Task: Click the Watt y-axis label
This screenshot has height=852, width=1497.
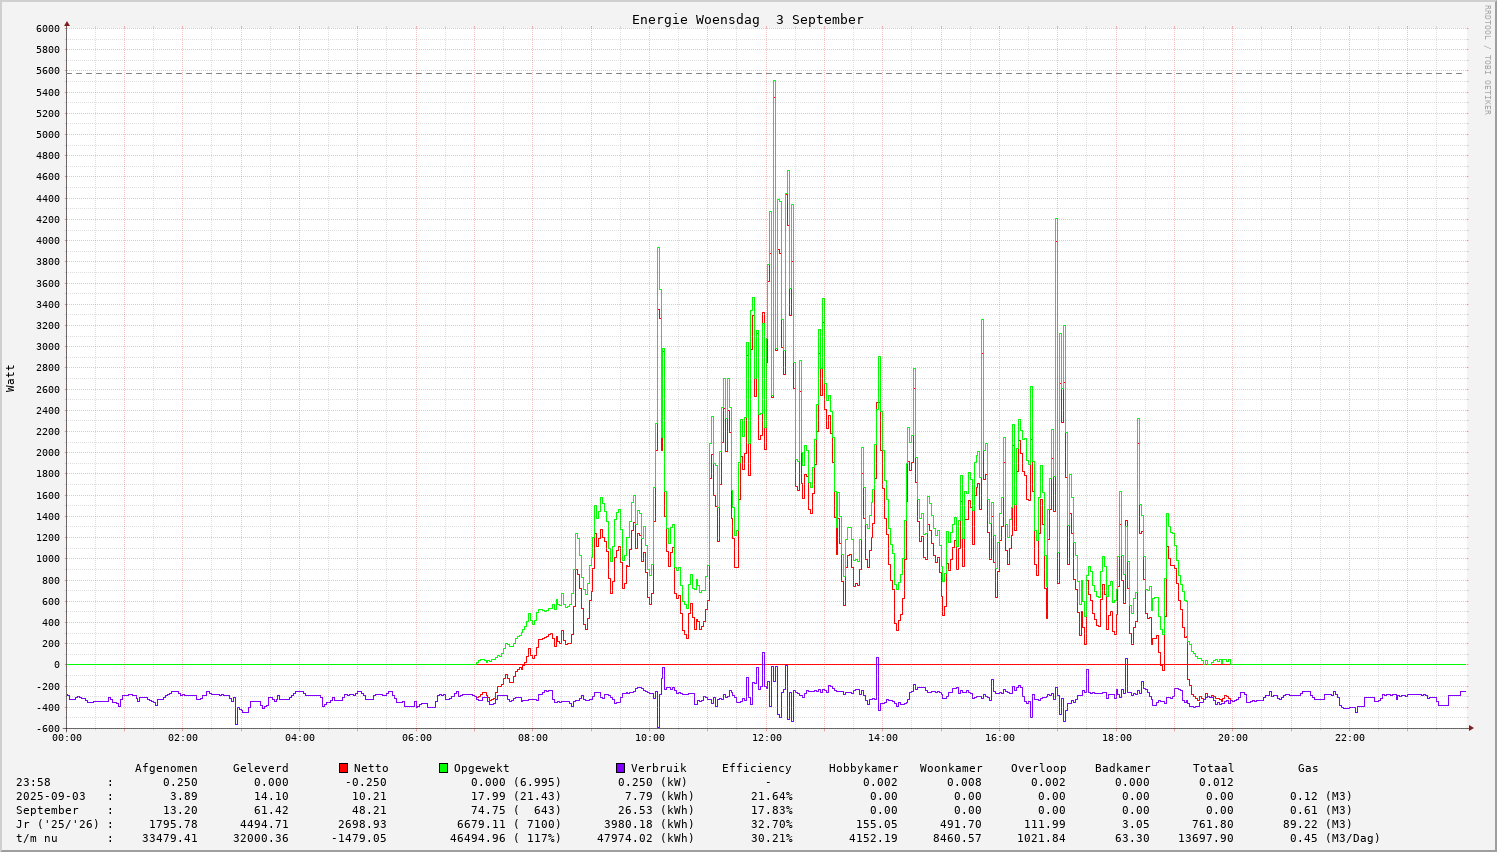Action: tap(11, 378)
